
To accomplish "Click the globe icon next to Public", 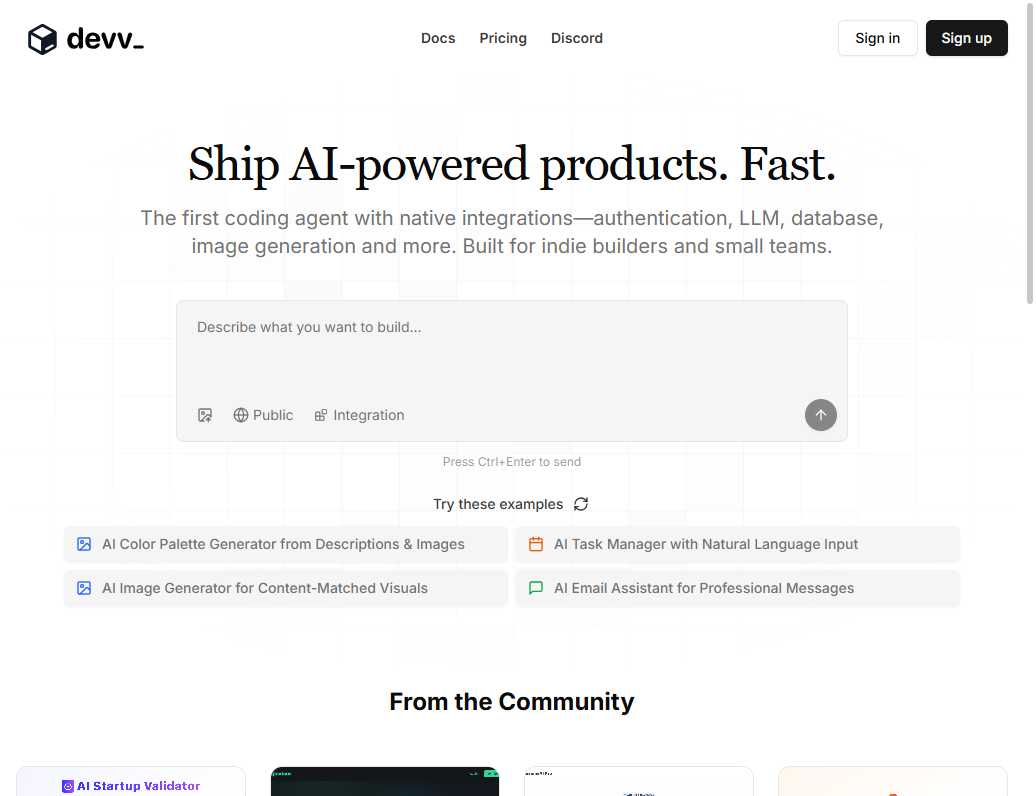I will point(241,415).
